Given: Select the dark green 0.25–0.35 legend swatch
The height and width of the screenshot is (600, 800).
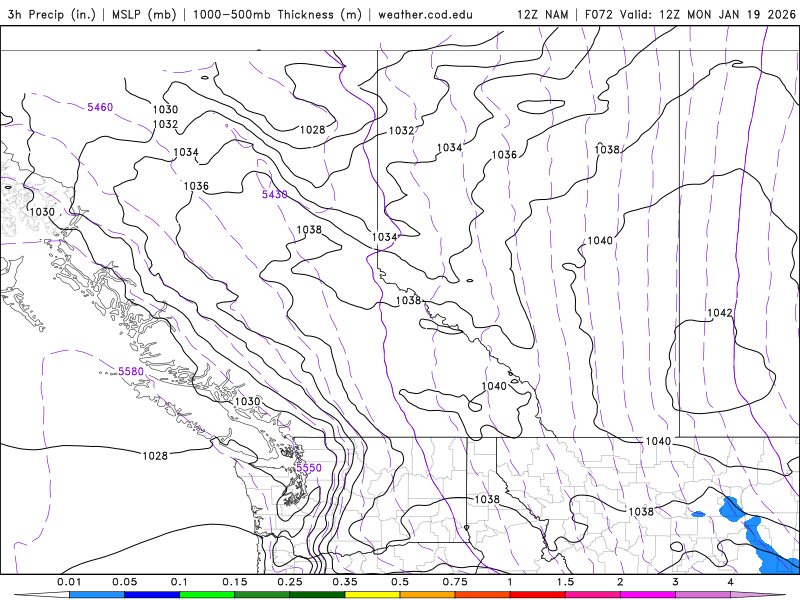Looking at the screenshot, I should [317, 595].
